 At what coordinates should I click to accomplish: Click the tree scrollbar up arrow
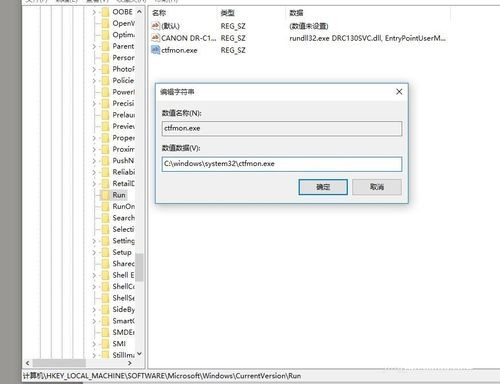coord(139,12)
